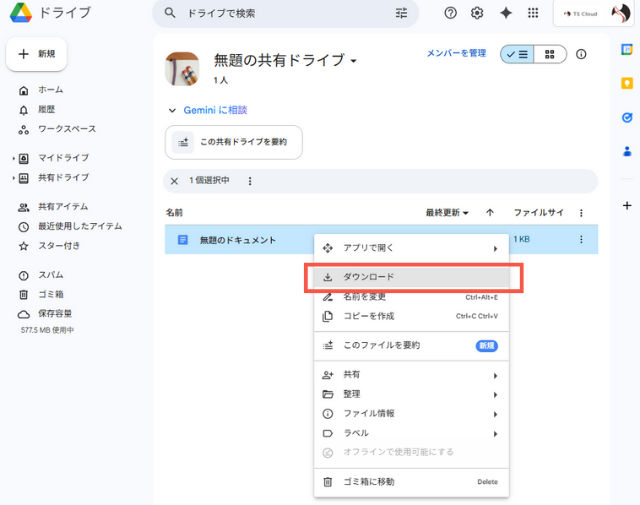Click the New button
The image size is (640, 505).
(36, 53)
